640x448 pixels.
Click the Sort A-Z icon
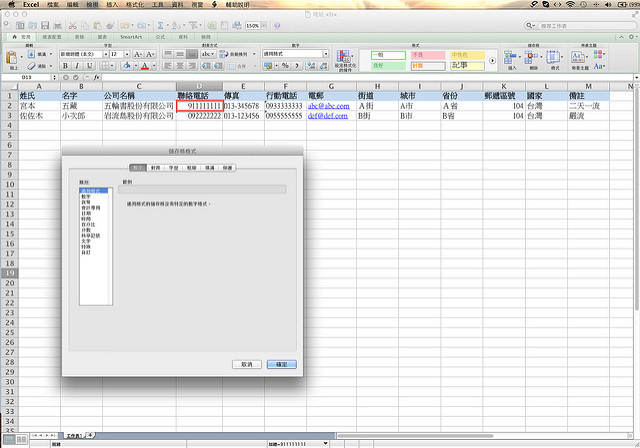[x=176, y=25]
